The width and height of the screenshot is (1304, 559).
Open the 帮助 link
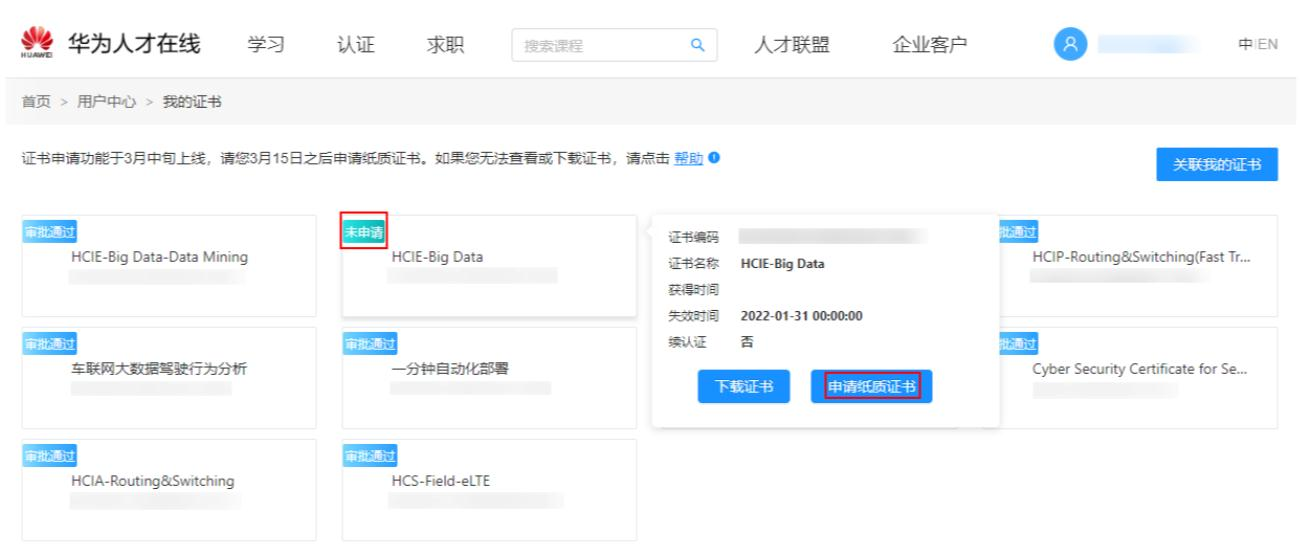click(x=689, y=159)
